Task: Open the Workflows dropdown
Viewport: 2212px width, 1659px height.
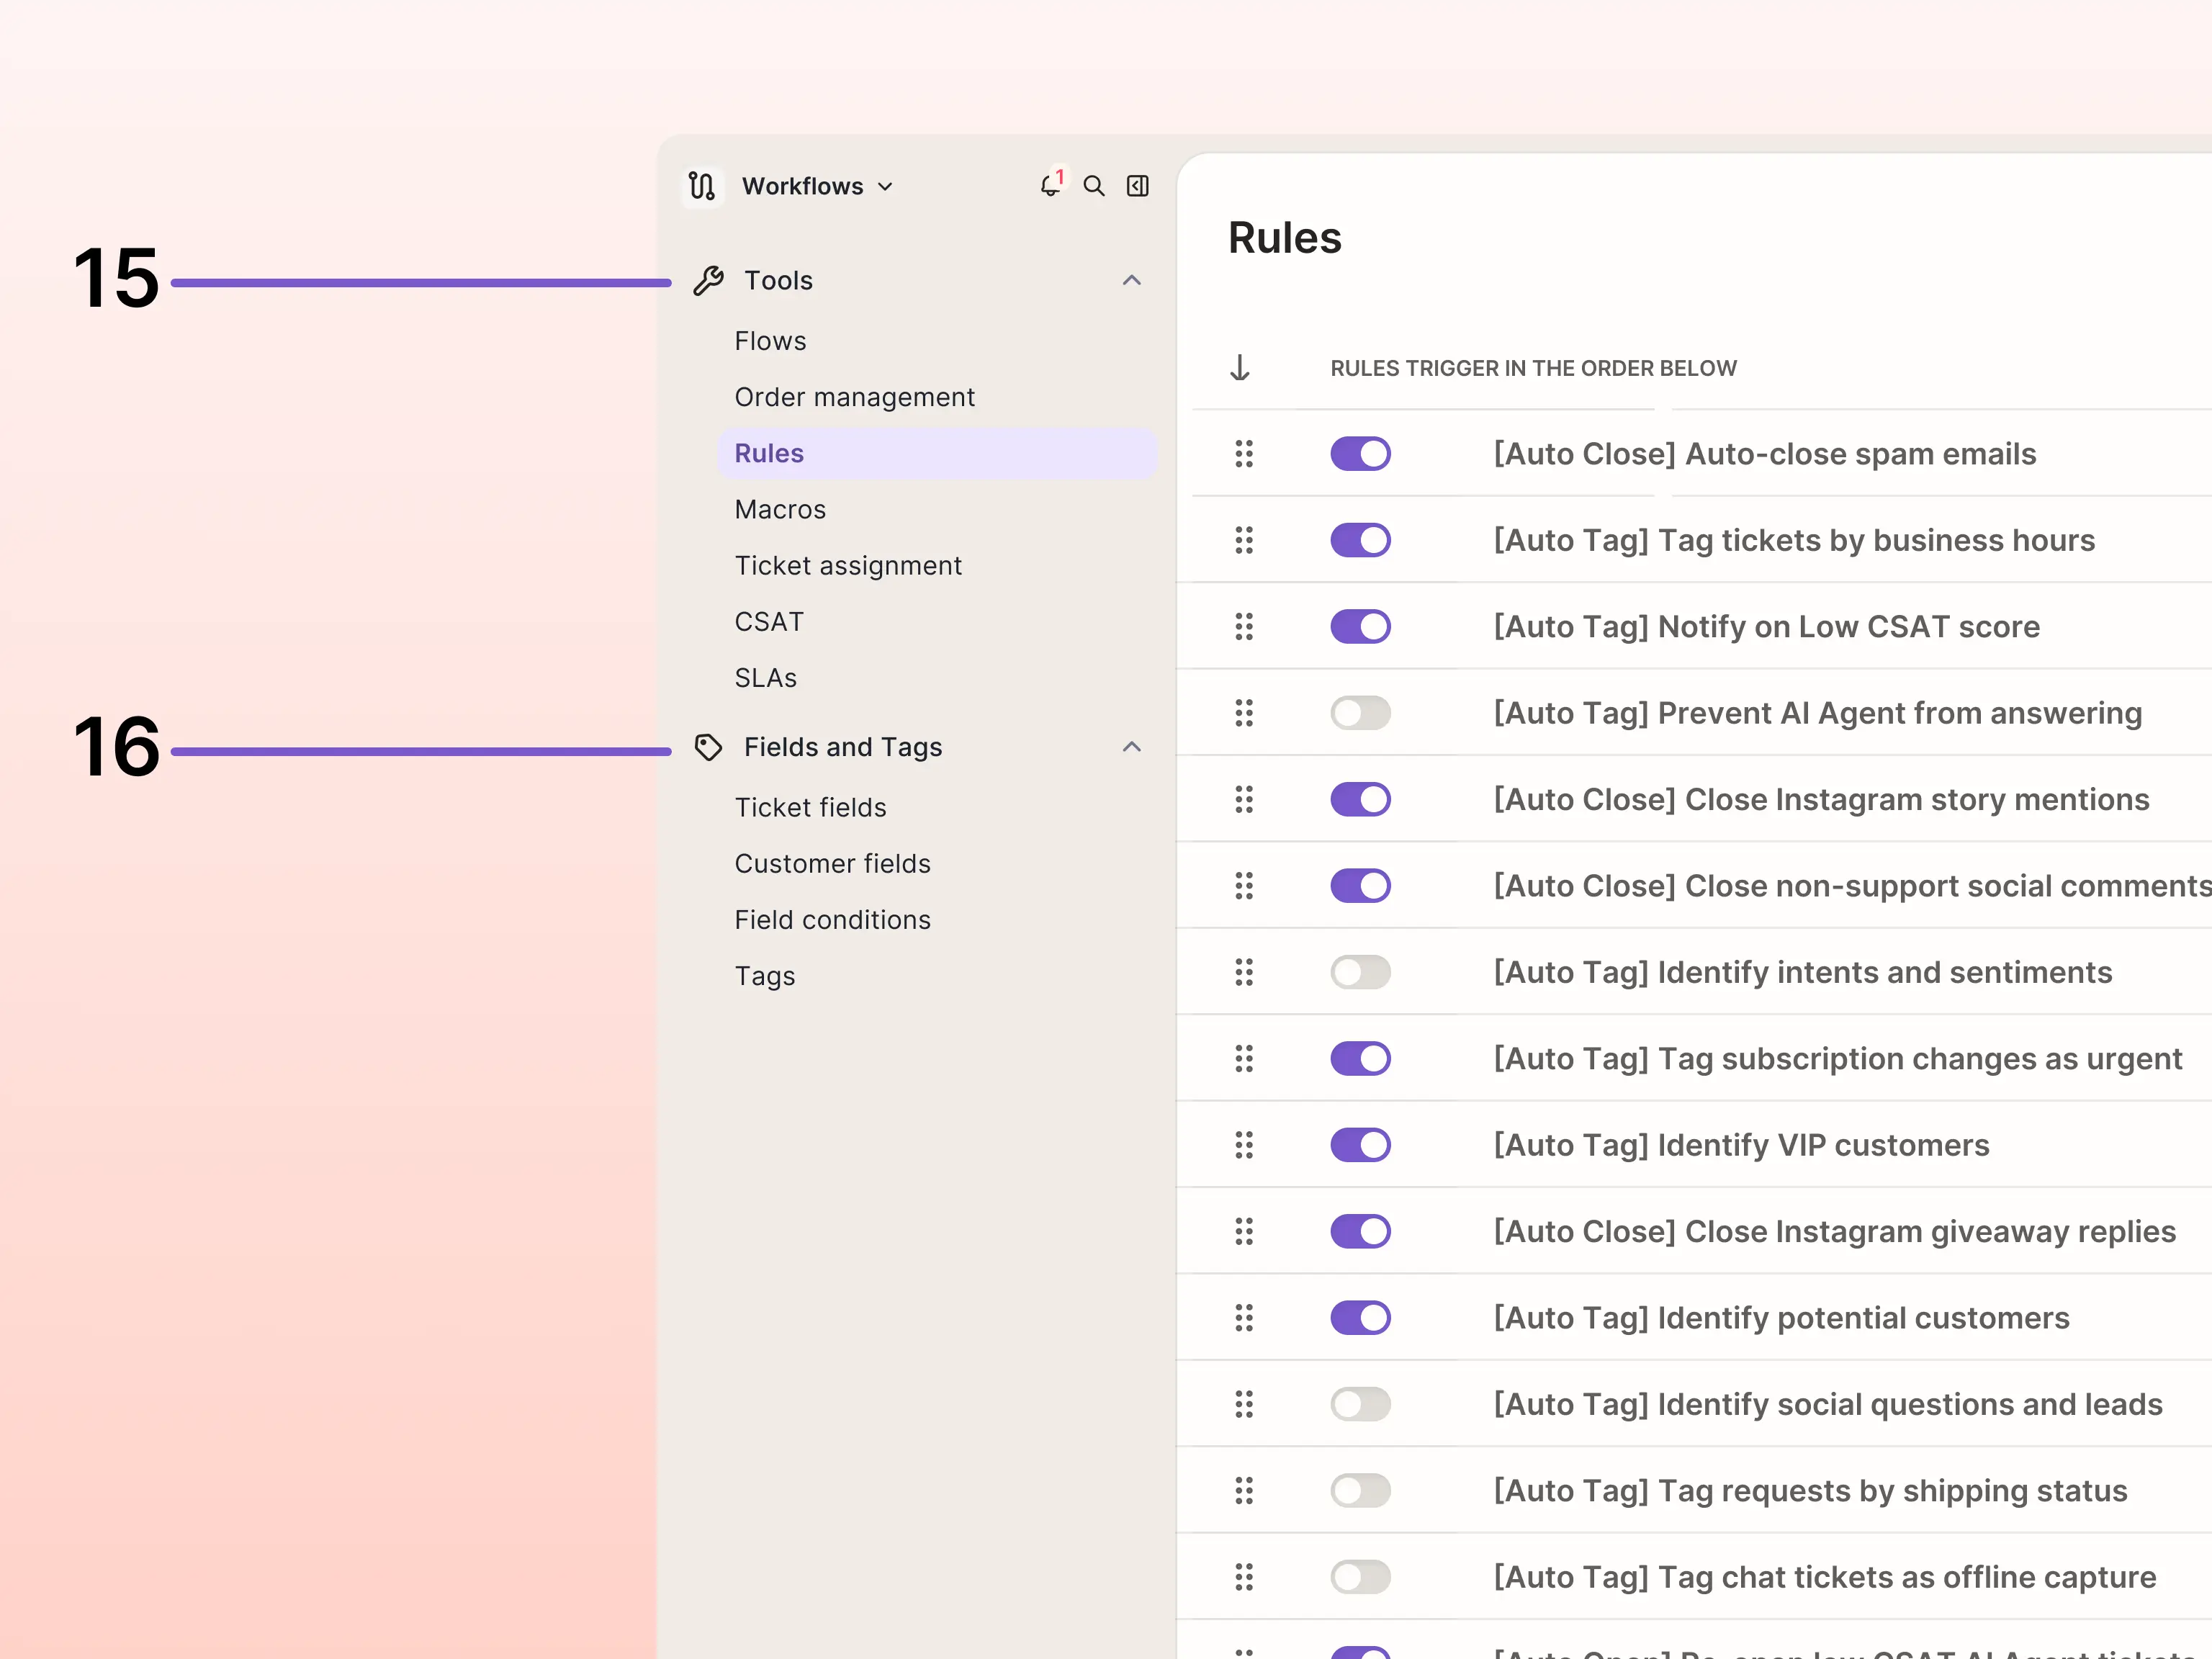Action: pyautogui.click(x=817, y=186)
